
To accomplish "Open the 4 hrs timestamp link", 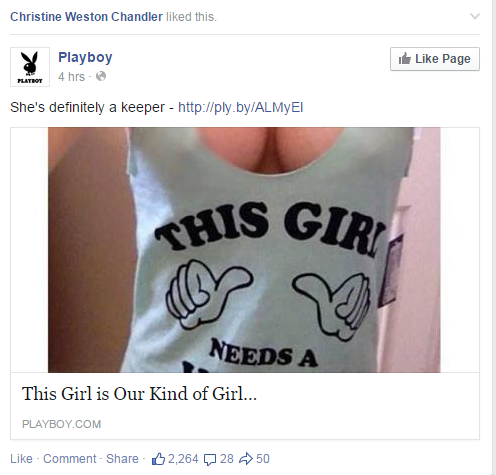I will [71, 77].
